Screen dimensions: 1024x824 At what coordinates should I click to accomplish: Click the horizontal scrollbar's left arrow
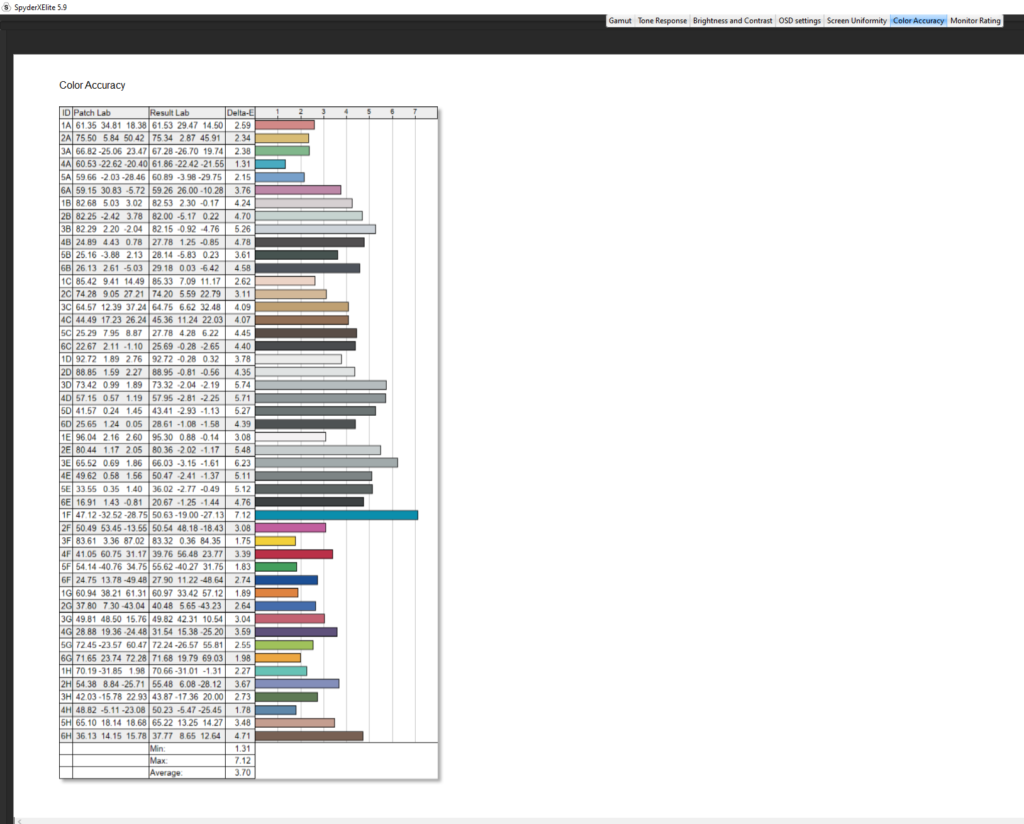21,819
